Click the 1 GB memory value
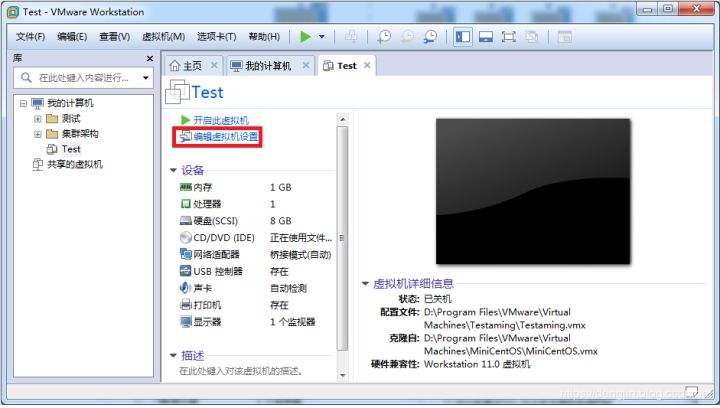 tap(281, 187)
